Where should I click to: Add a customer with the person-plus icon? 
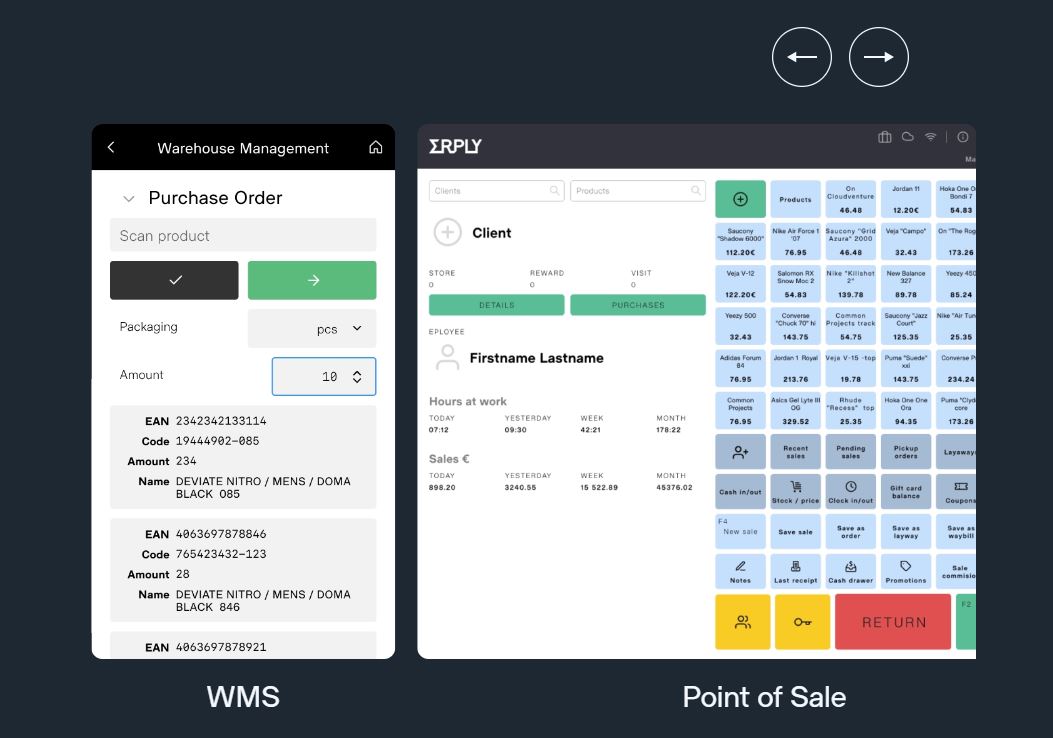pos(740,451)
